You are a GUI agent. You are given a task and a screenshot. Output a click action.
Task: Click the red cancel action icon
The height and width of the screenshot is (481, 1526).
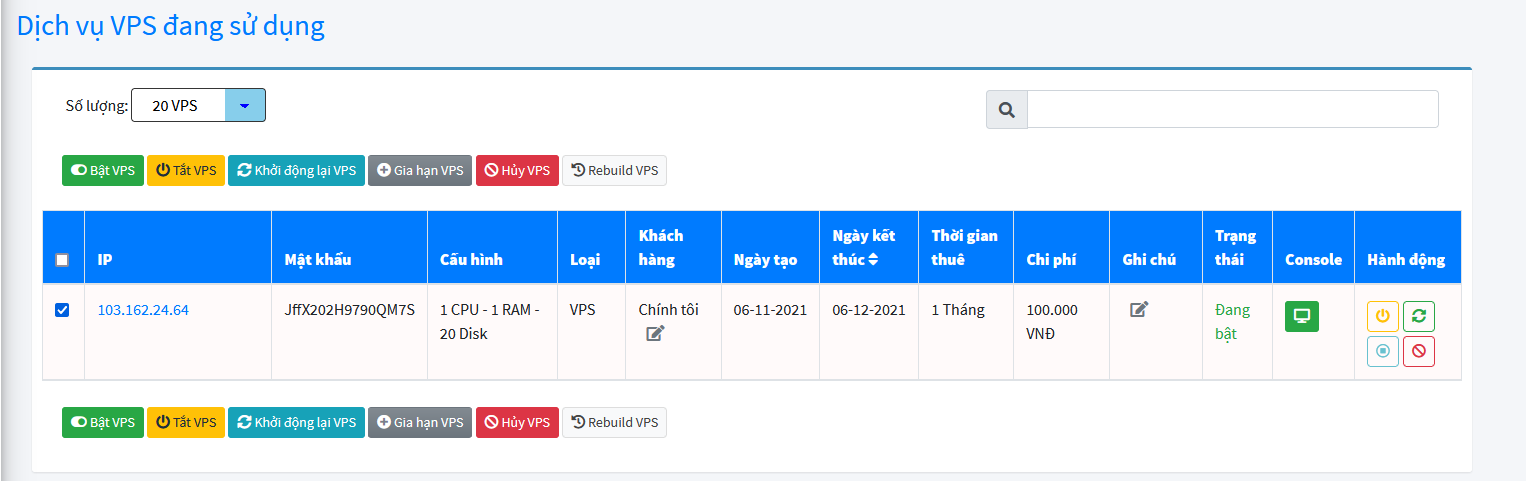(x=1419, y=351)
